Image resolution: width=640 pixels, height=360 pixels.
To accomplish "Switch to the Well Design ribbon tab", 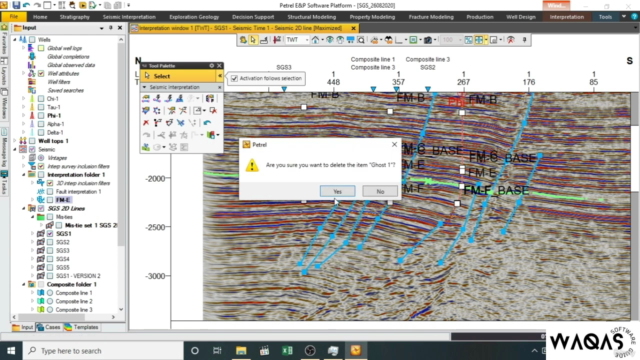I will pos(520,17).
